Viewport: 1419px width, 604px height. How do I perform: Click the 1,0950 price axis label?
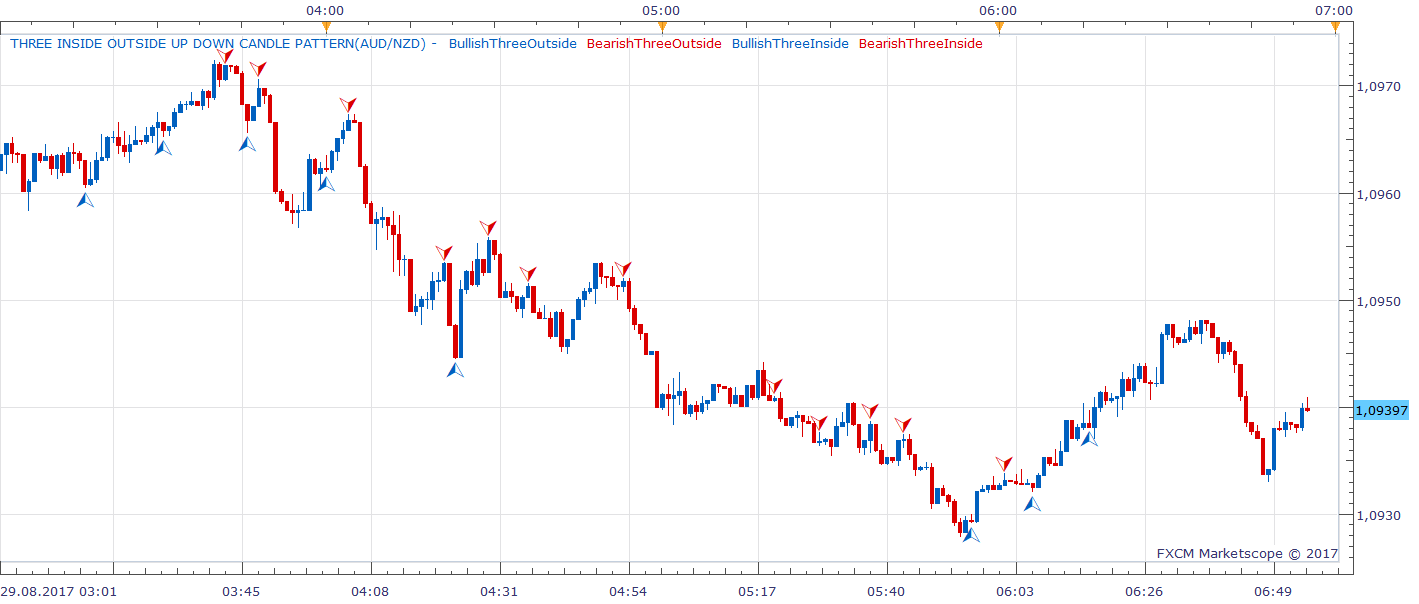click(x=1377, y=301)
